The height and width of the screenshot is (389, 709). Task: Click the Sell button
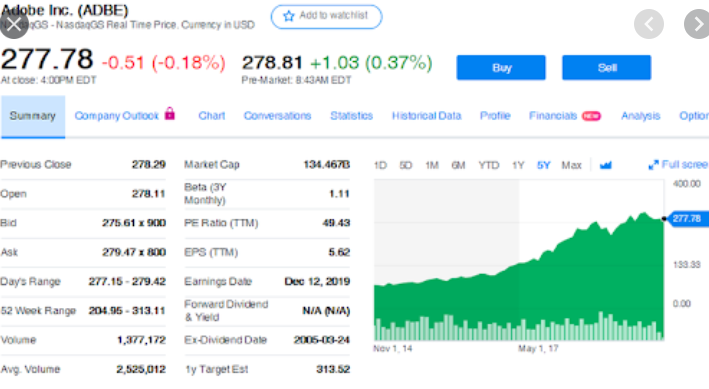(606, 67)
